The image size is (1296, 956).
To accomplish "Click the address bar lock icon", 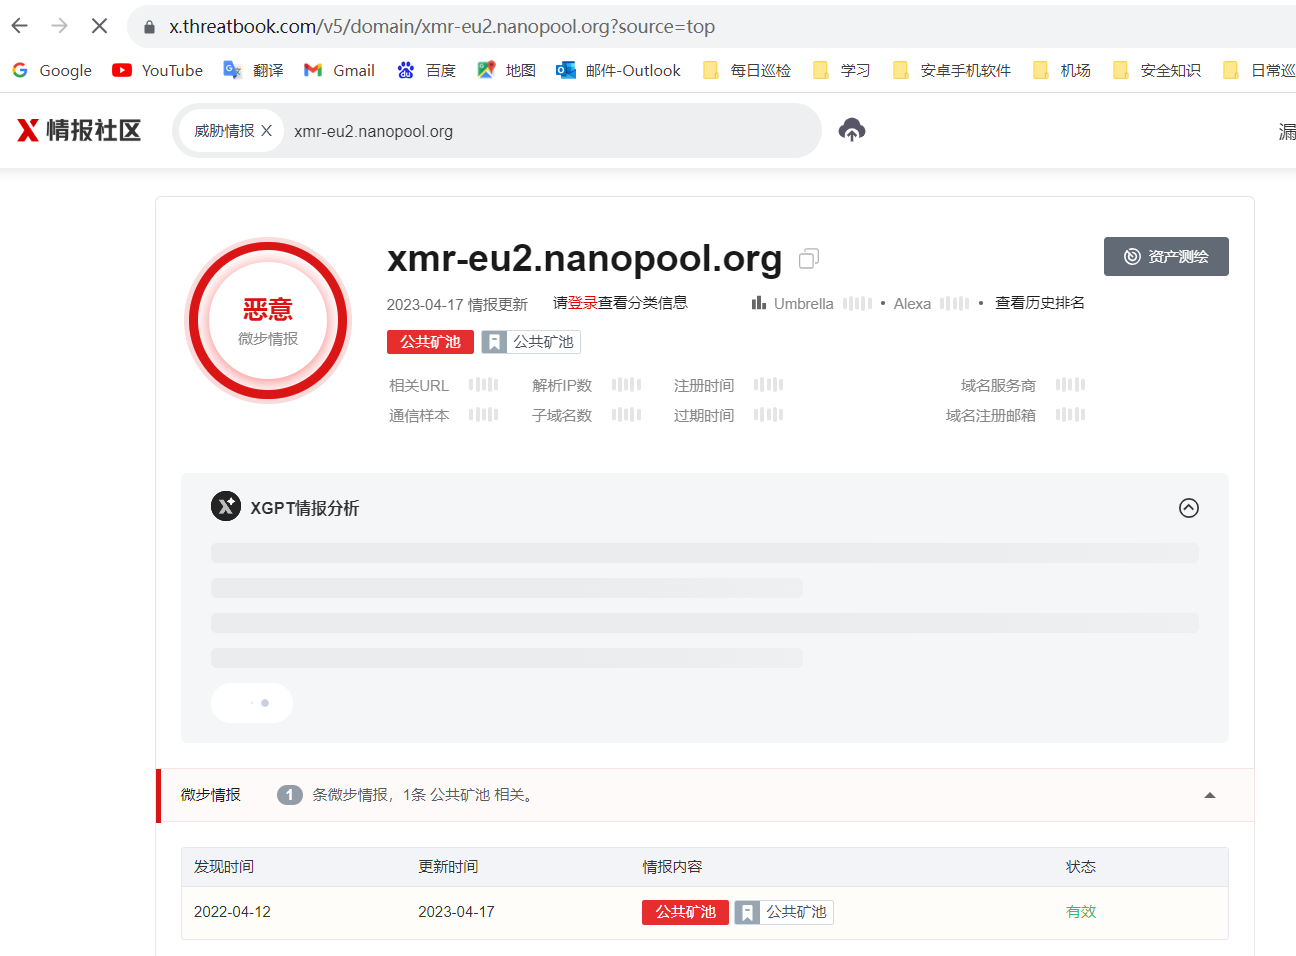I will [x=149, y=27].
